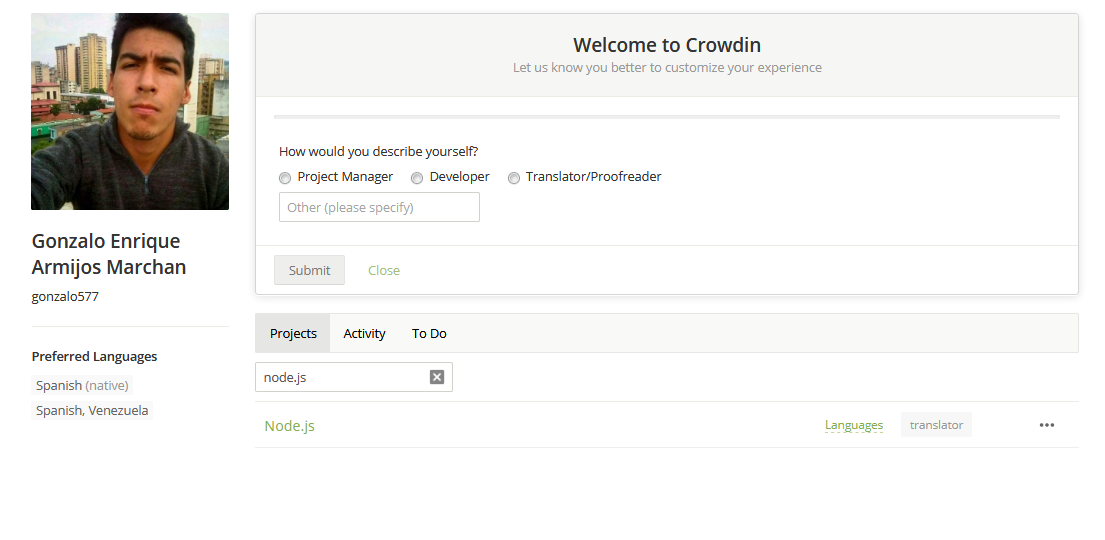Close the welcome survey panel
1105x540 pixels.
tap(383, 270)
